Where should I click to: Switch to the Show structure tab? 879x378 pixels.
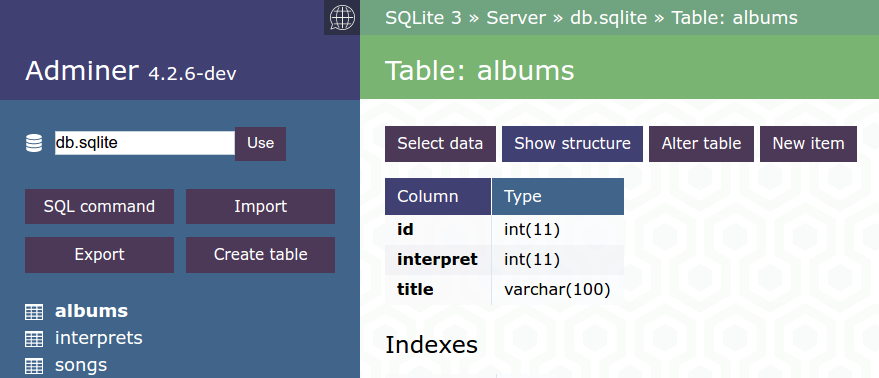572,144
